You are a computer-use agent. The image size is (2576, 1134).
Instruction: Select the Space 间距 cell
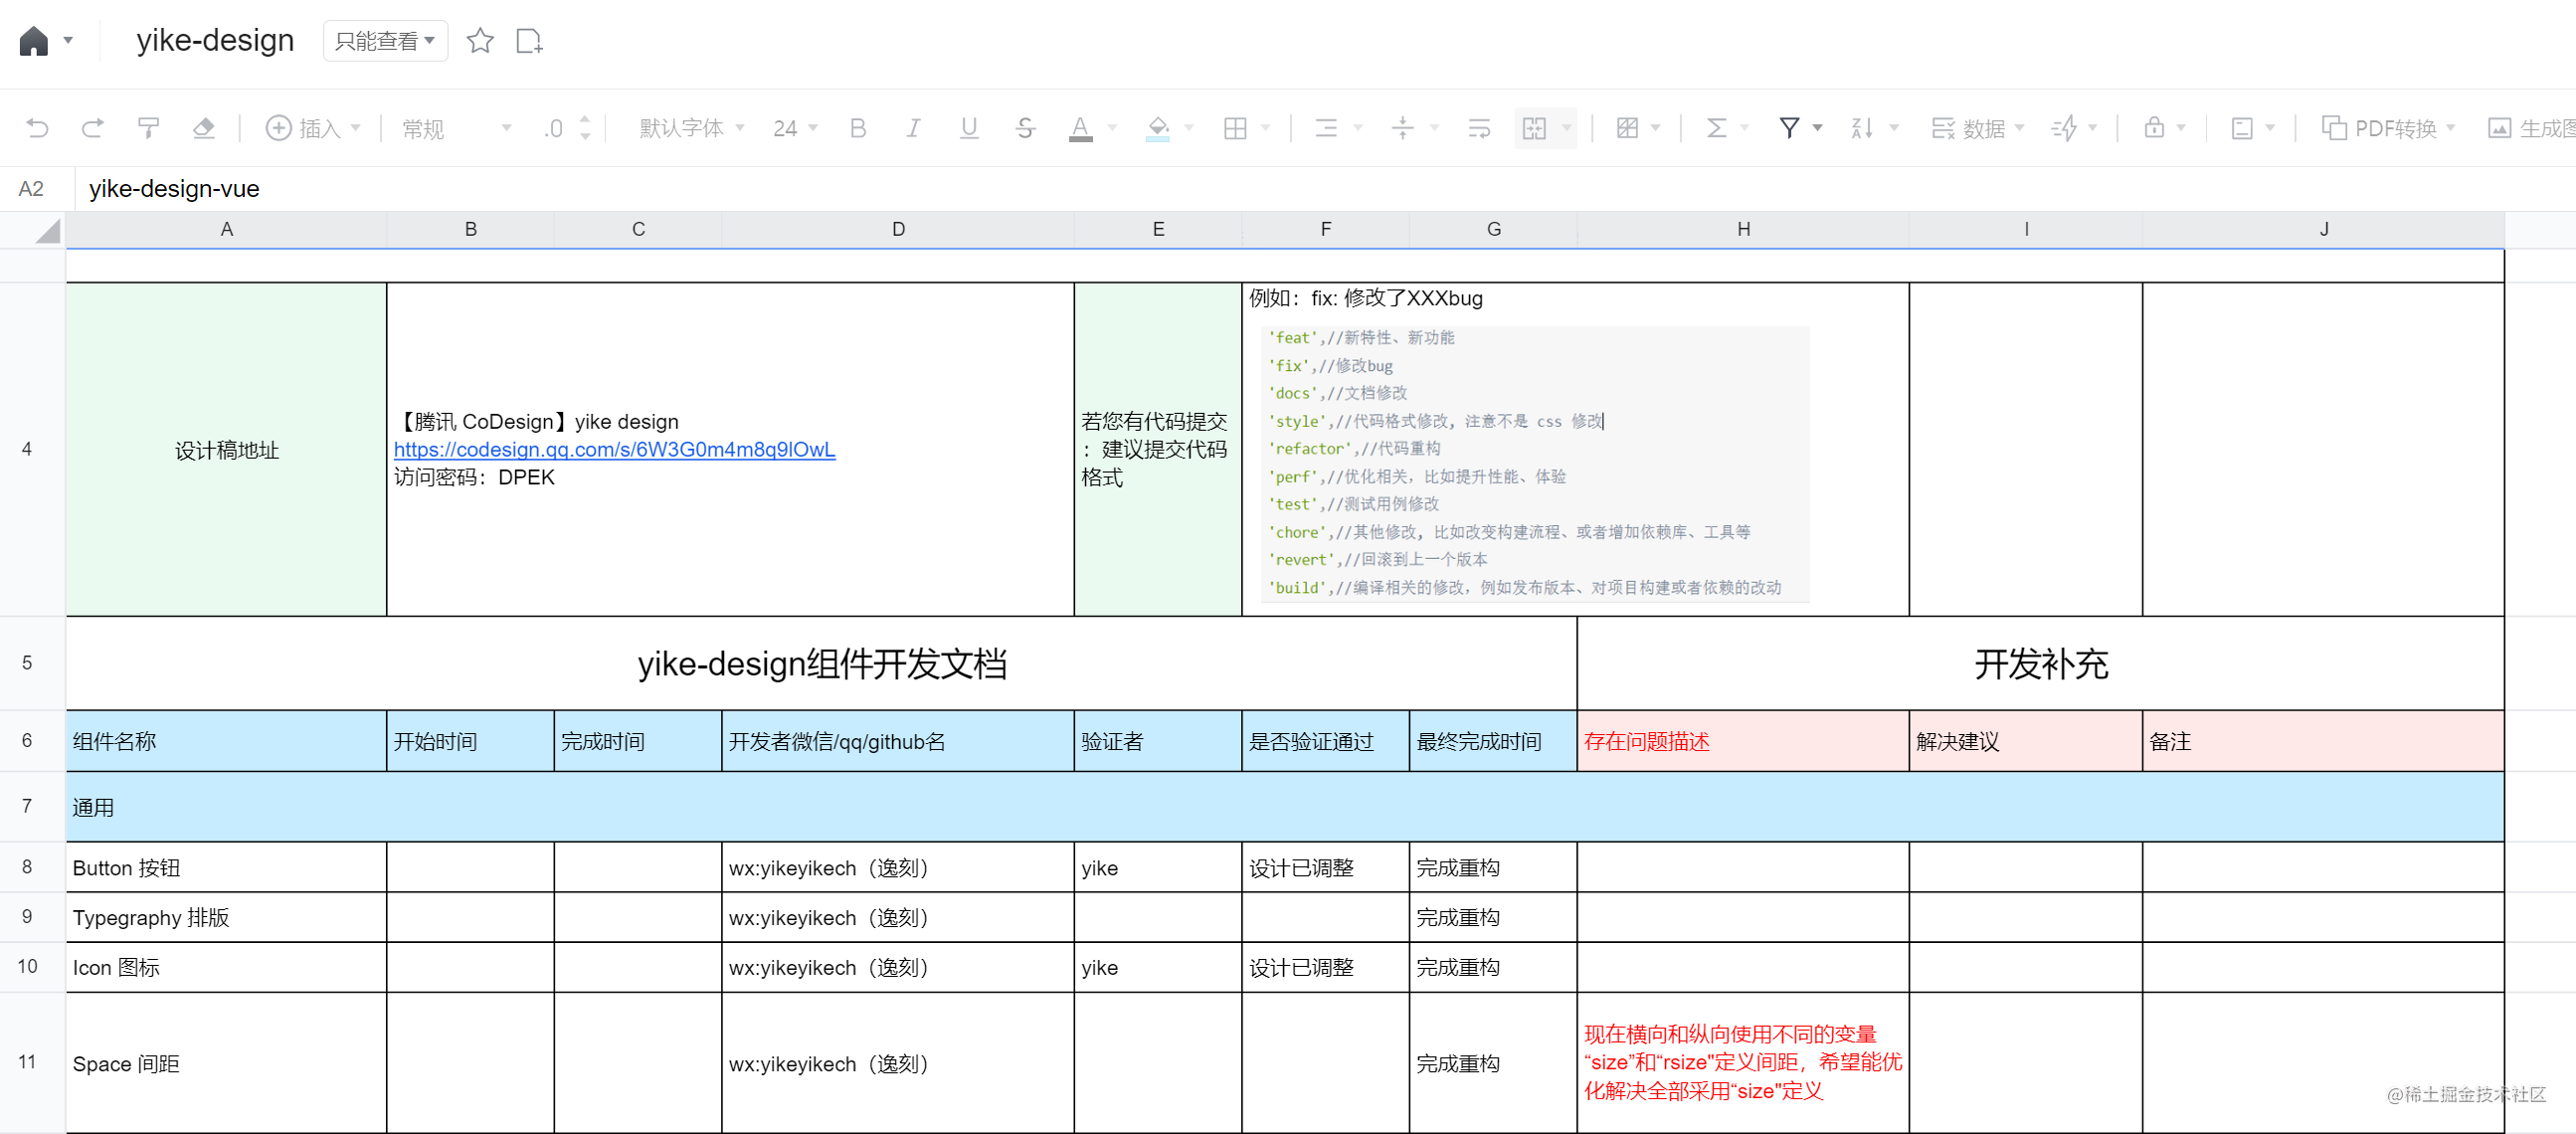[227, 1063]
